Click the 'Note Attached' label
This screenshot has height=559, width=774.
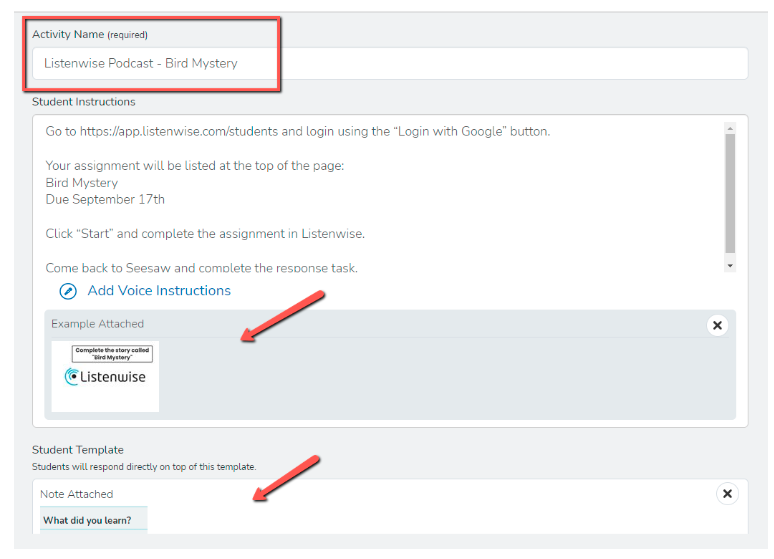coord(77,494)
